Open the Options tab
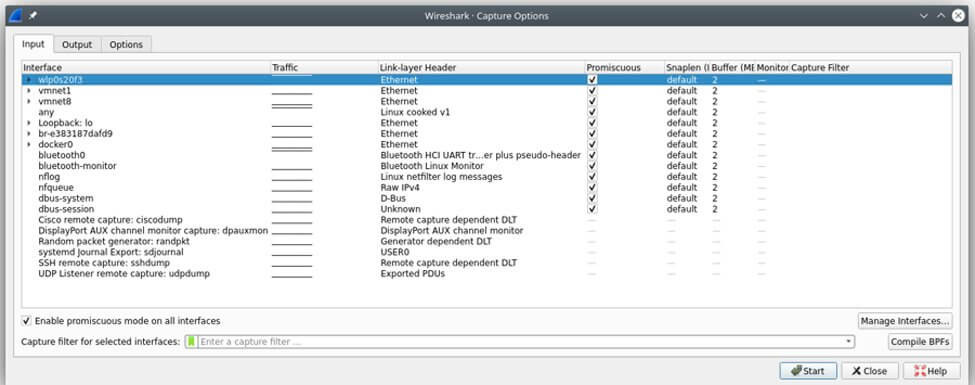This screenshot has width=975, height=385. [x=126, y=45]
